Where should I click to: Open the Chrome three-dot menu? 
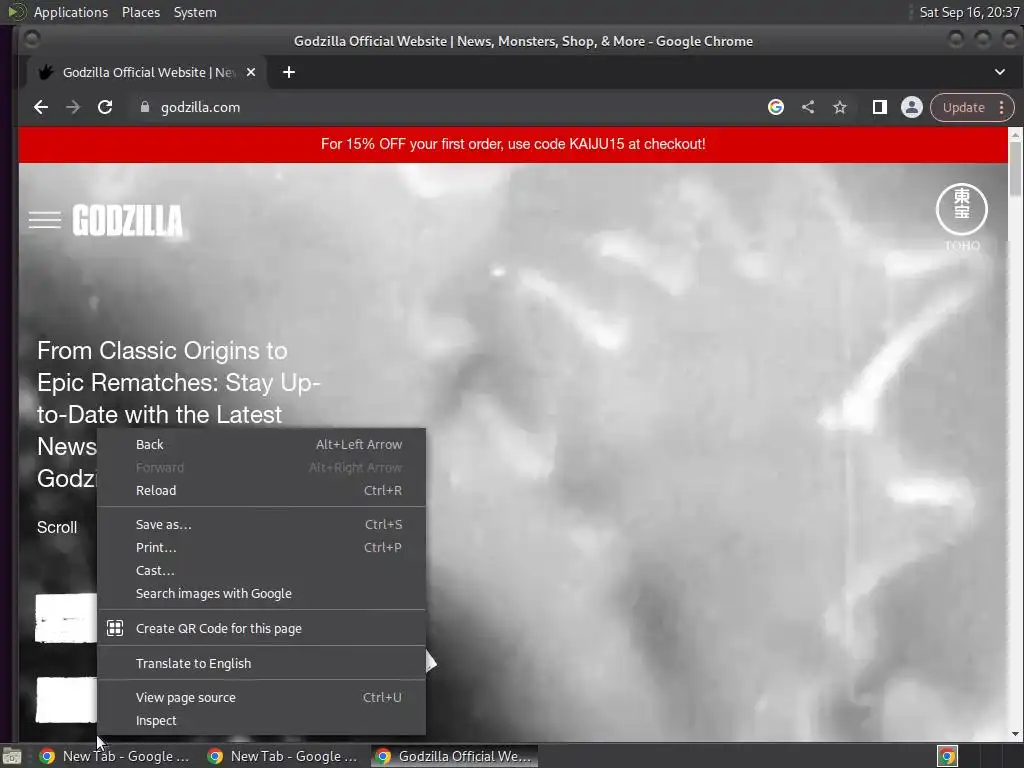pos(1002,107)
